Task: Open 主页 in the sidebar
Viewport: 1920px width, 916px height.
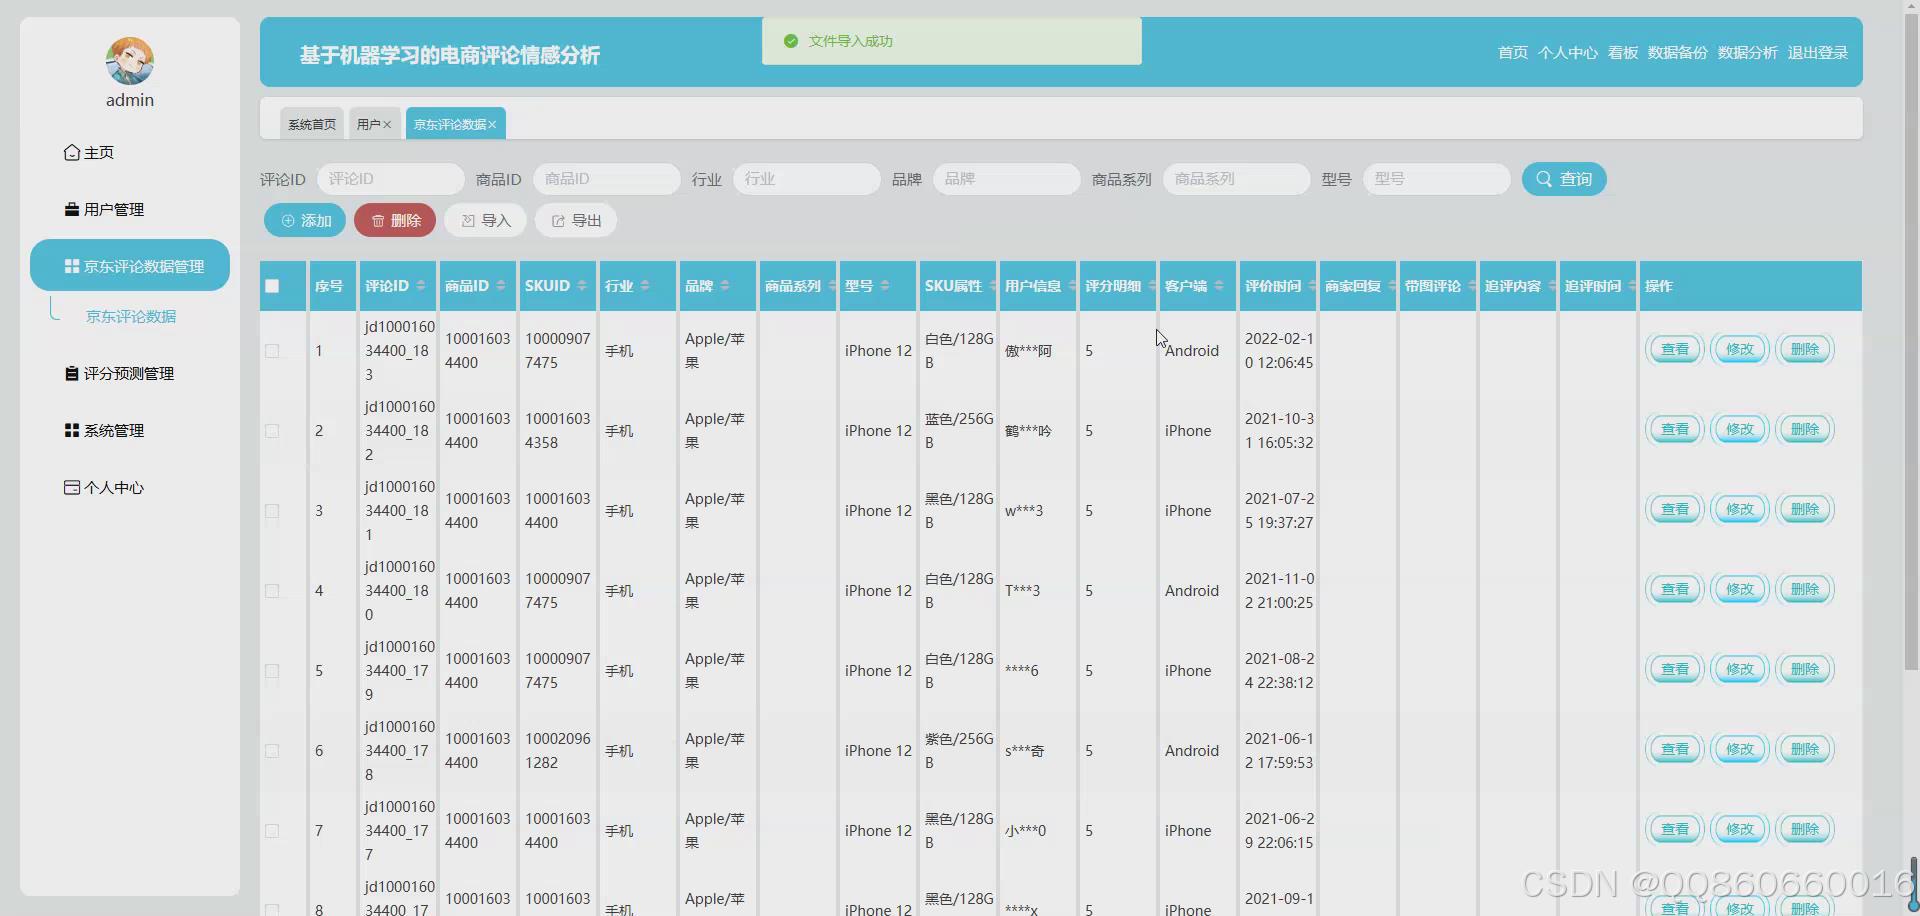Action: click(89, 152)
